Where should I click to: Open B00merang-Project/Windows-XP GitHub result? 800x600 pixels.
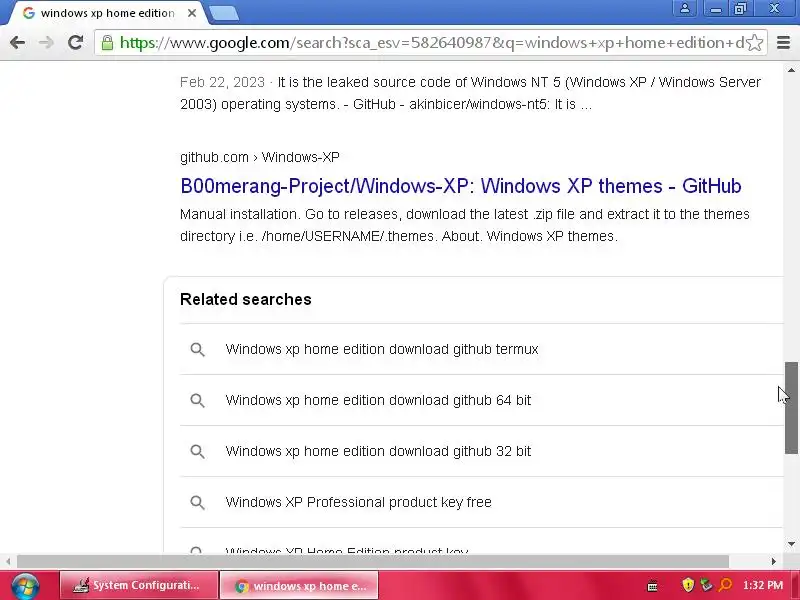[x=461, y=186]
